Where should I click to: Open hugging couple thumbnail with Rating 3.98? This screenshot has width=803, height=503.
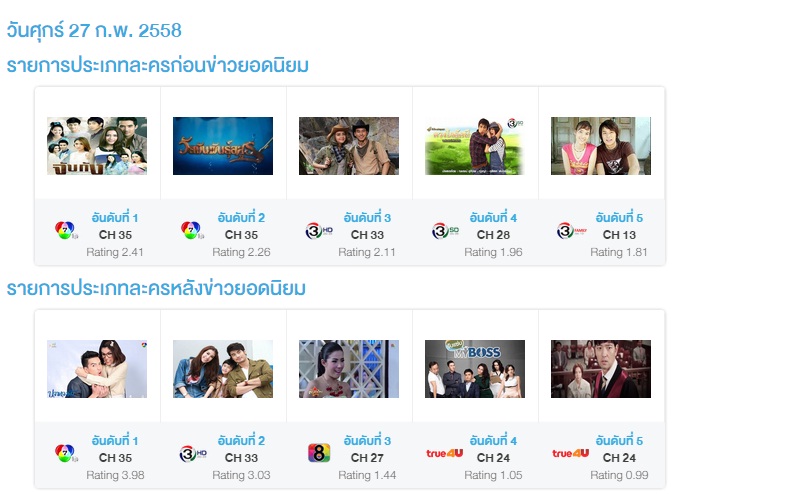tap(97, 369)
